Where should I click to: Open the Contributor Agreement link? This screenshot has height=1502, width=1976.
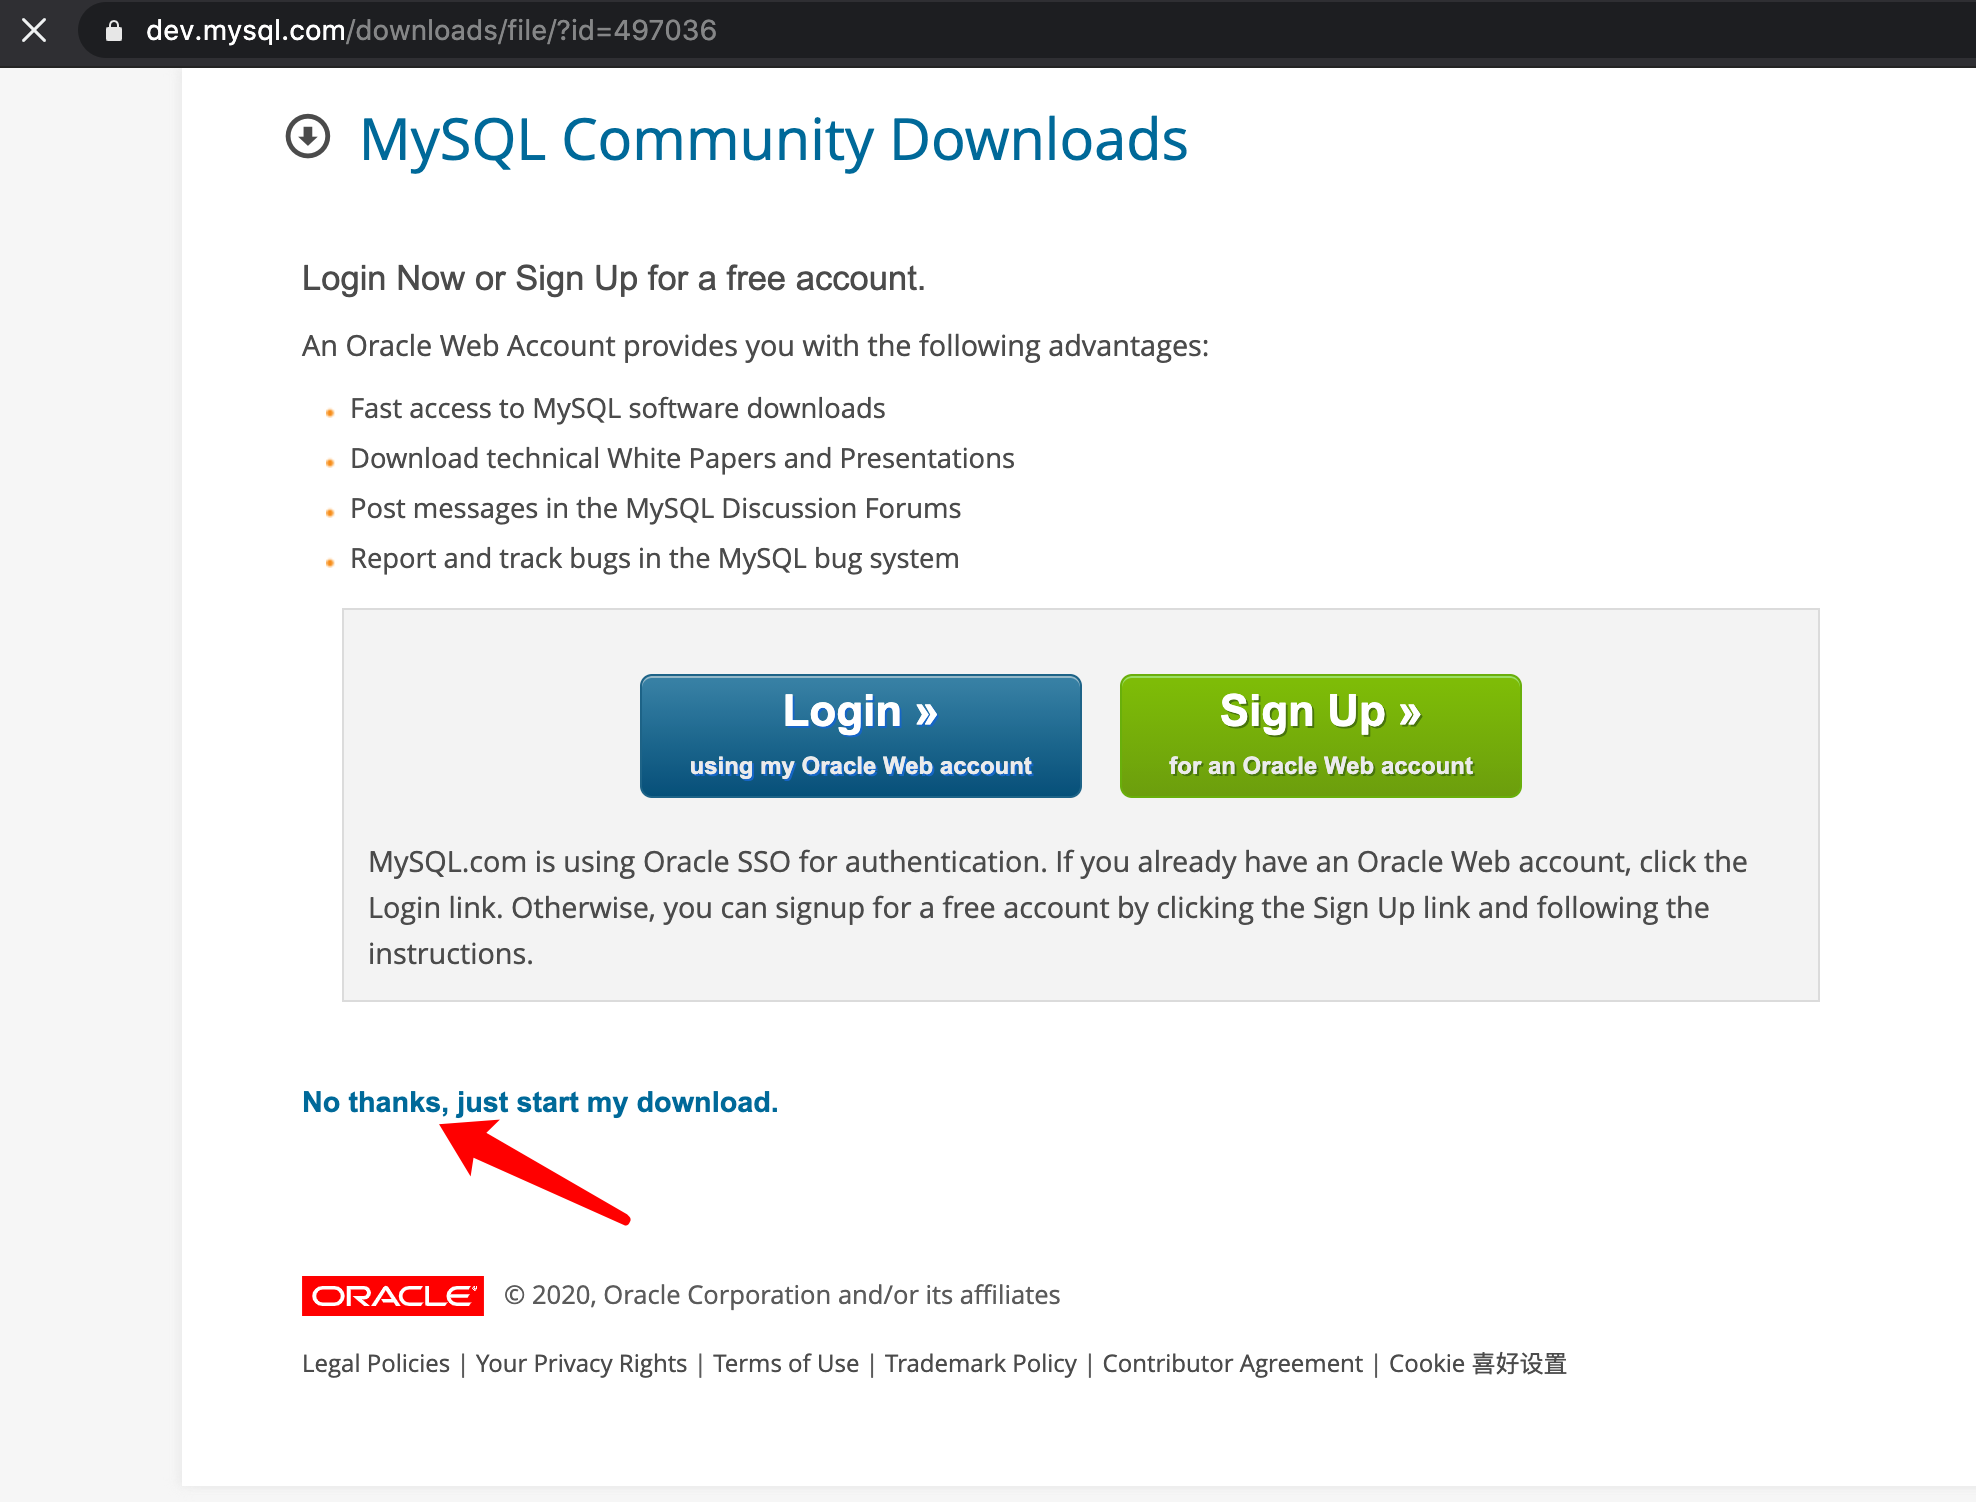pyautogui.click(x=1232, y=1364)
